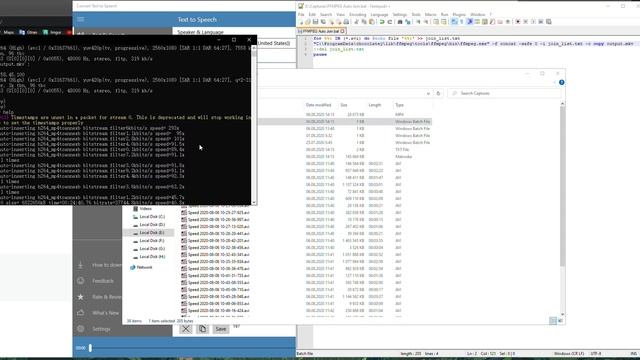
Task: Sort by Type column header in Explorer
Action: click(x=399, y=105)
